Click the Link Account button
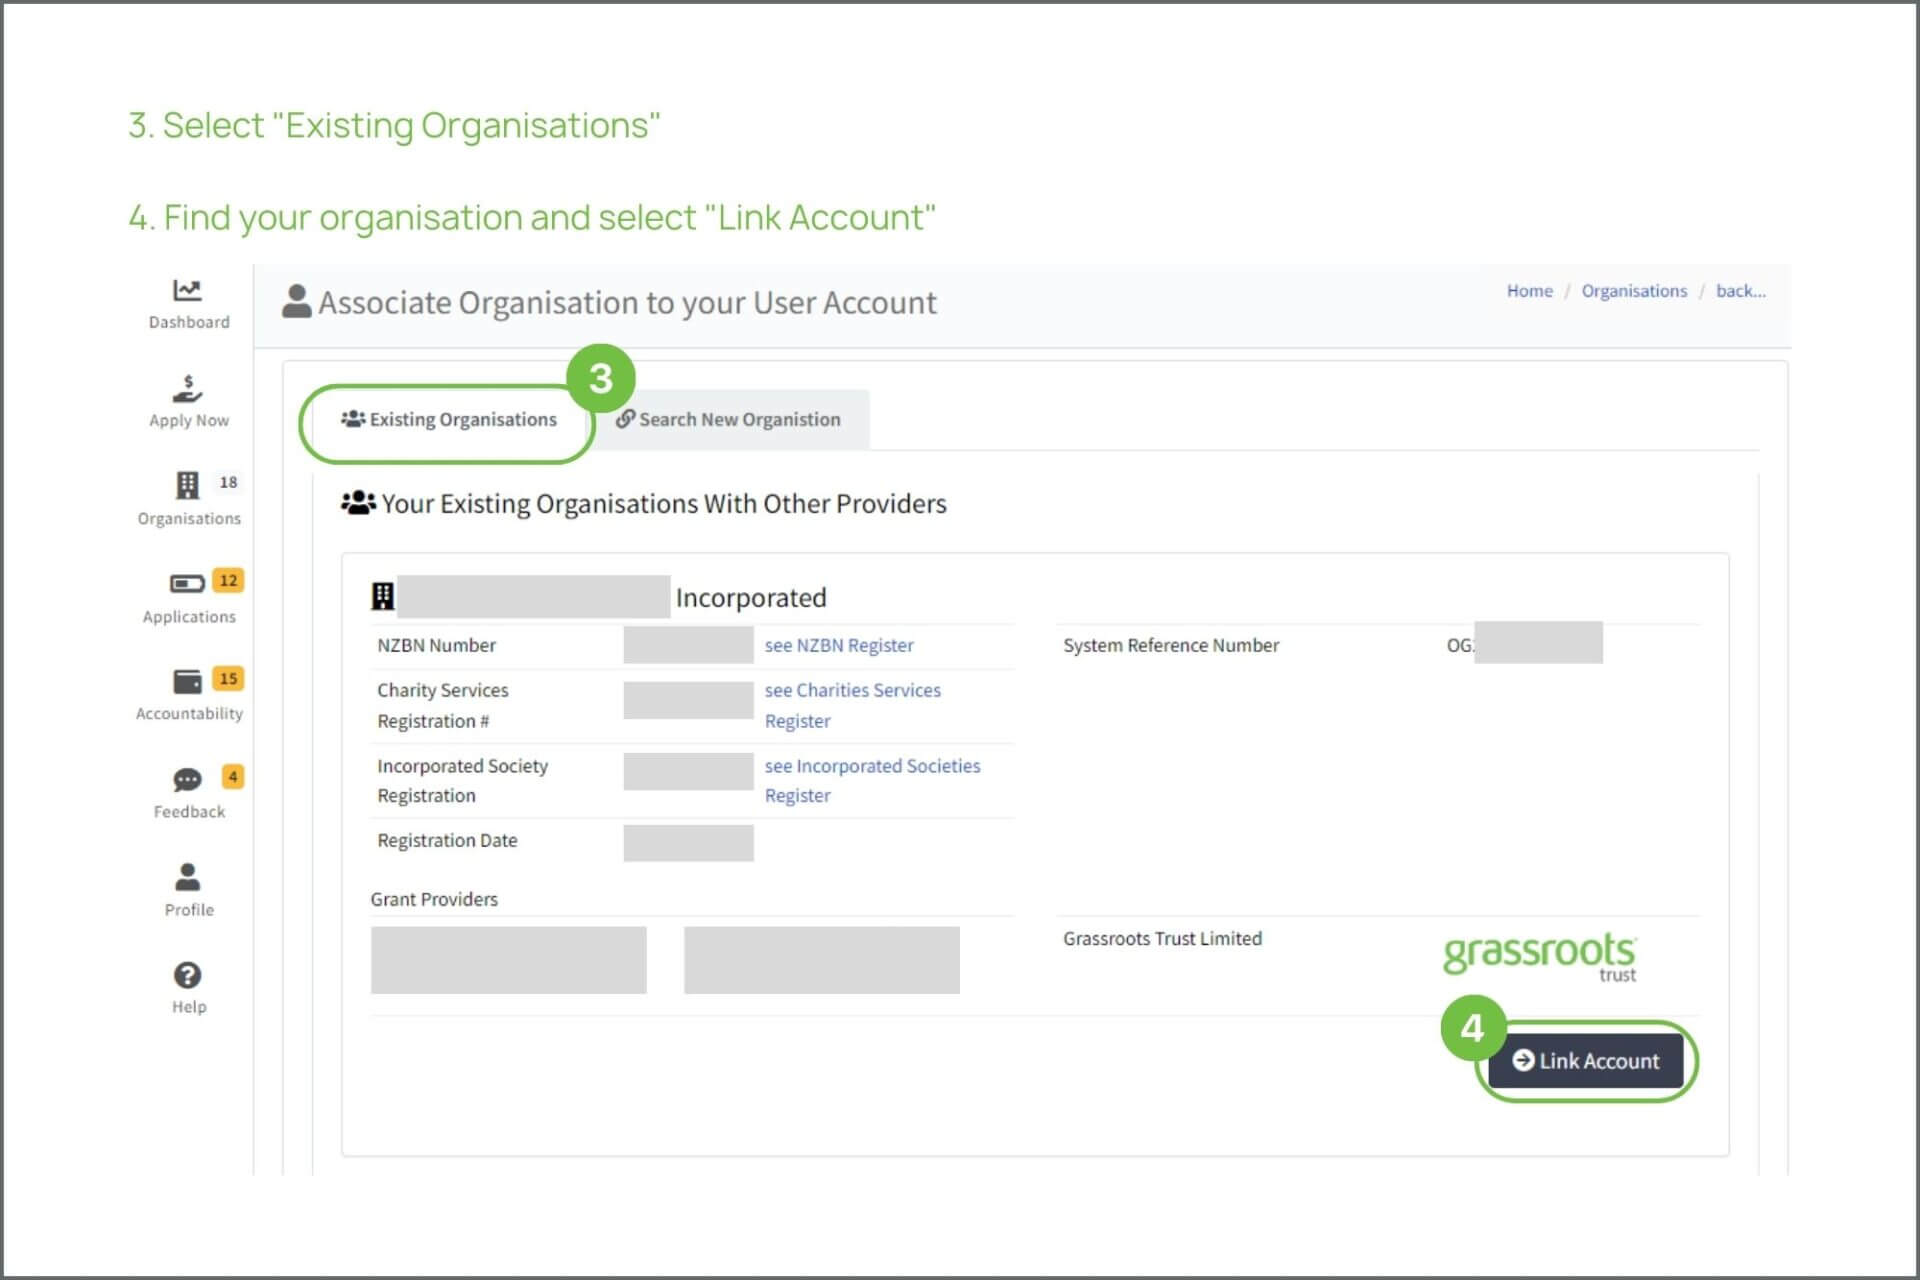 (1586, 1061)
